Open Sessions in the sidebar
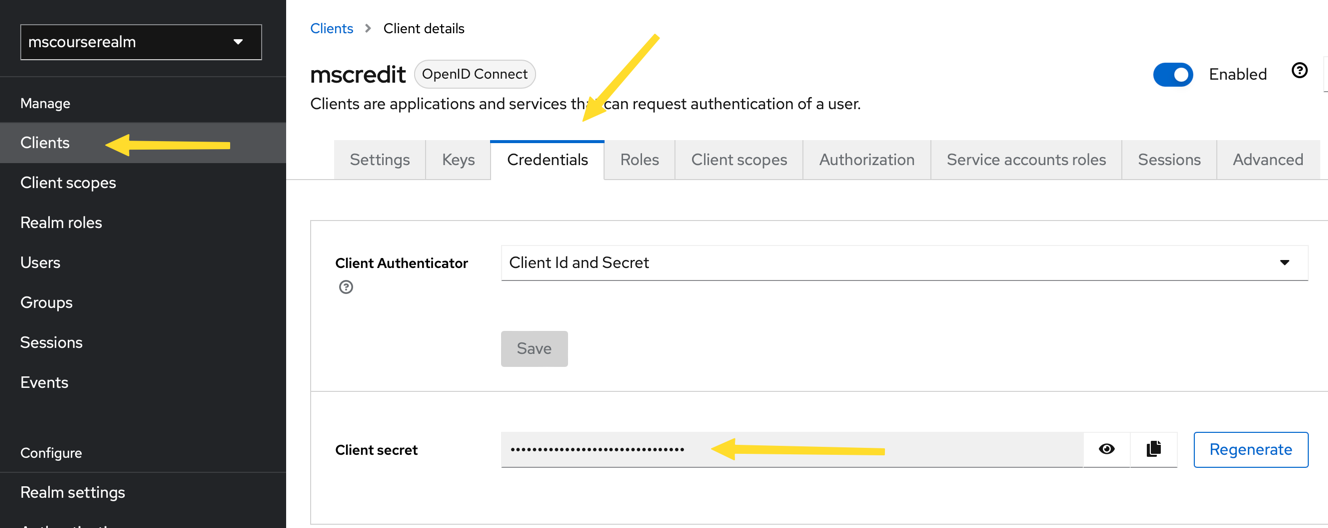1328x528 pixels. click(143, 343)
